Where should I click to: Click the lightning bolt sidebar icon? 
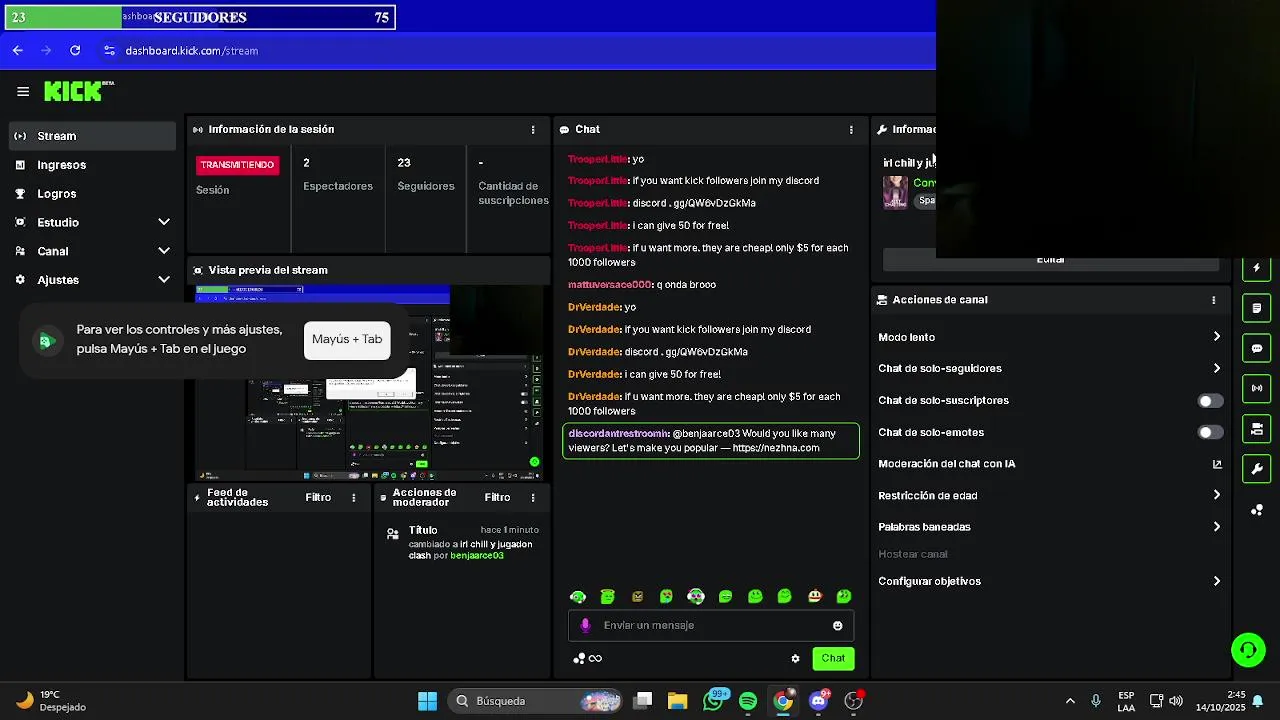(1256, 267)
